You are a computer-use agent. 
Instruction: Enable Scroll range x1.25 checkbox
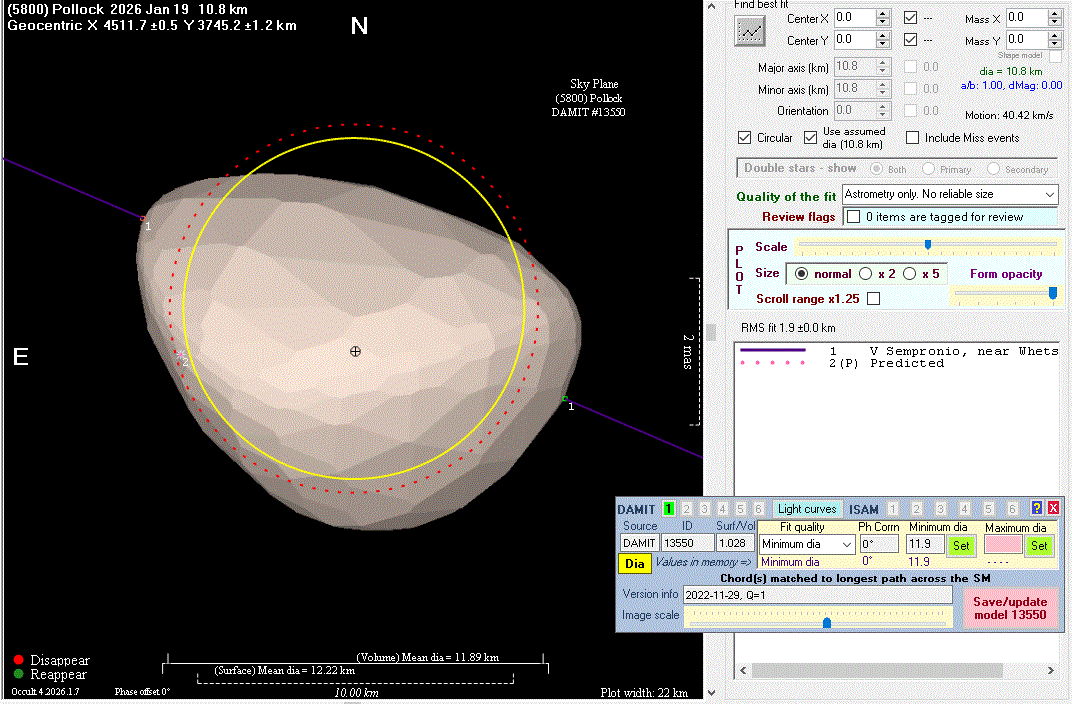(873, 298)
